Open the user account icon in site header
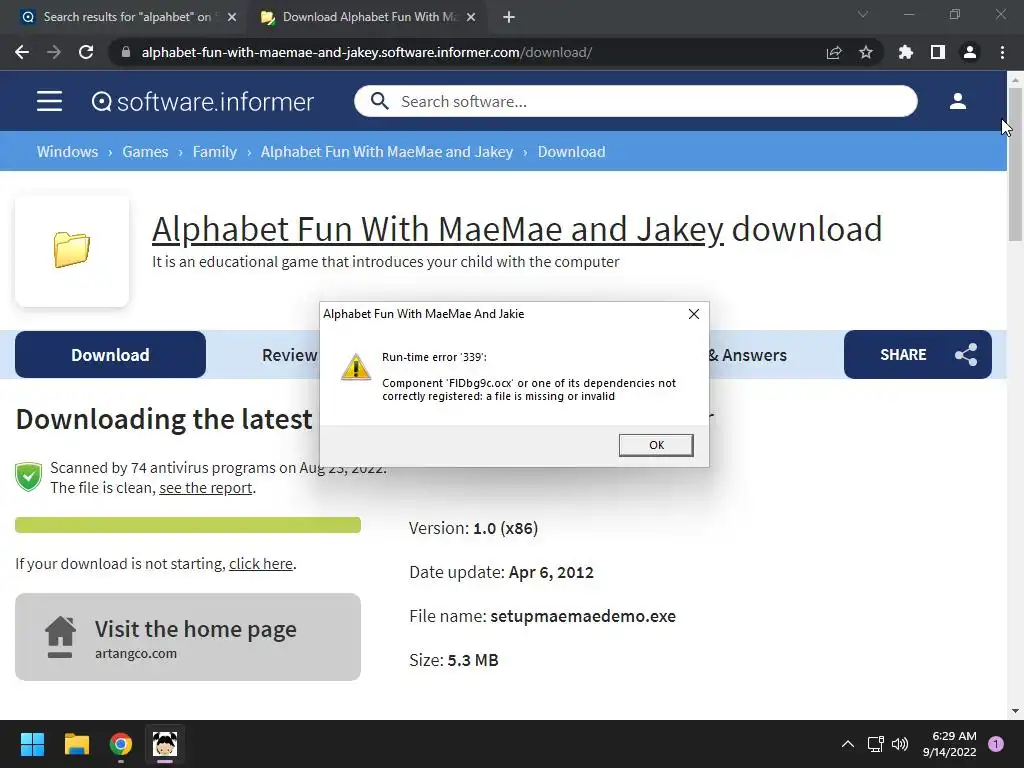 [957, 101]
